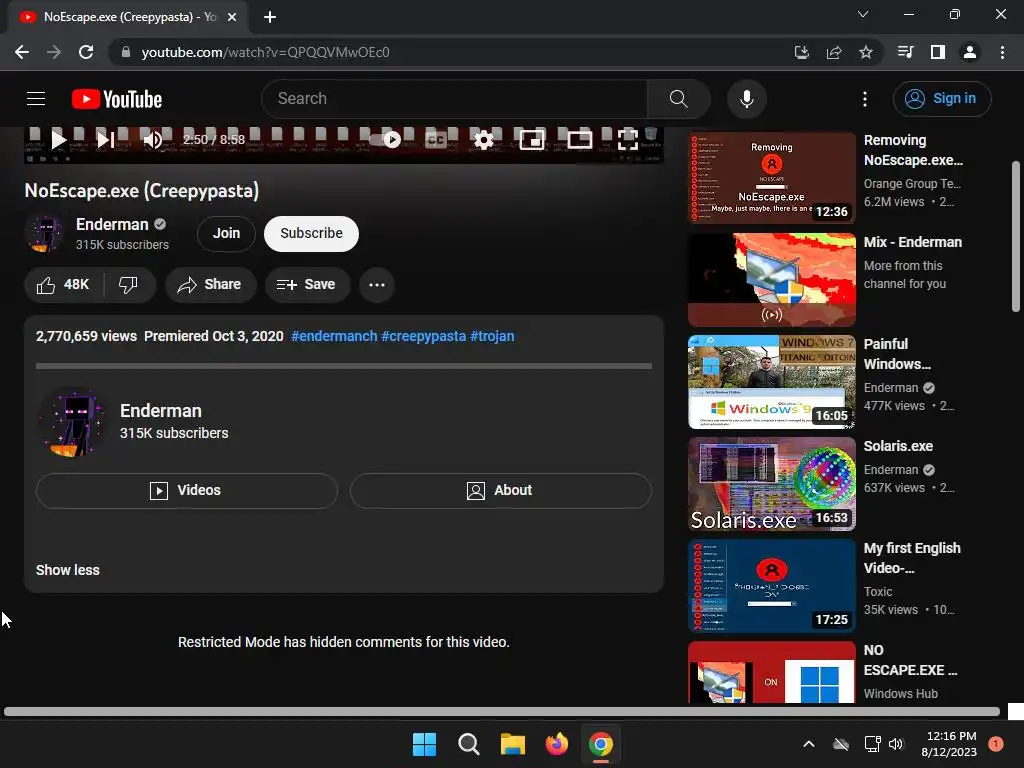Image resolution: width=1024 pixels, height=768 pixels.
Task: Go to the YouTube home logo
Action: point(117,99)
